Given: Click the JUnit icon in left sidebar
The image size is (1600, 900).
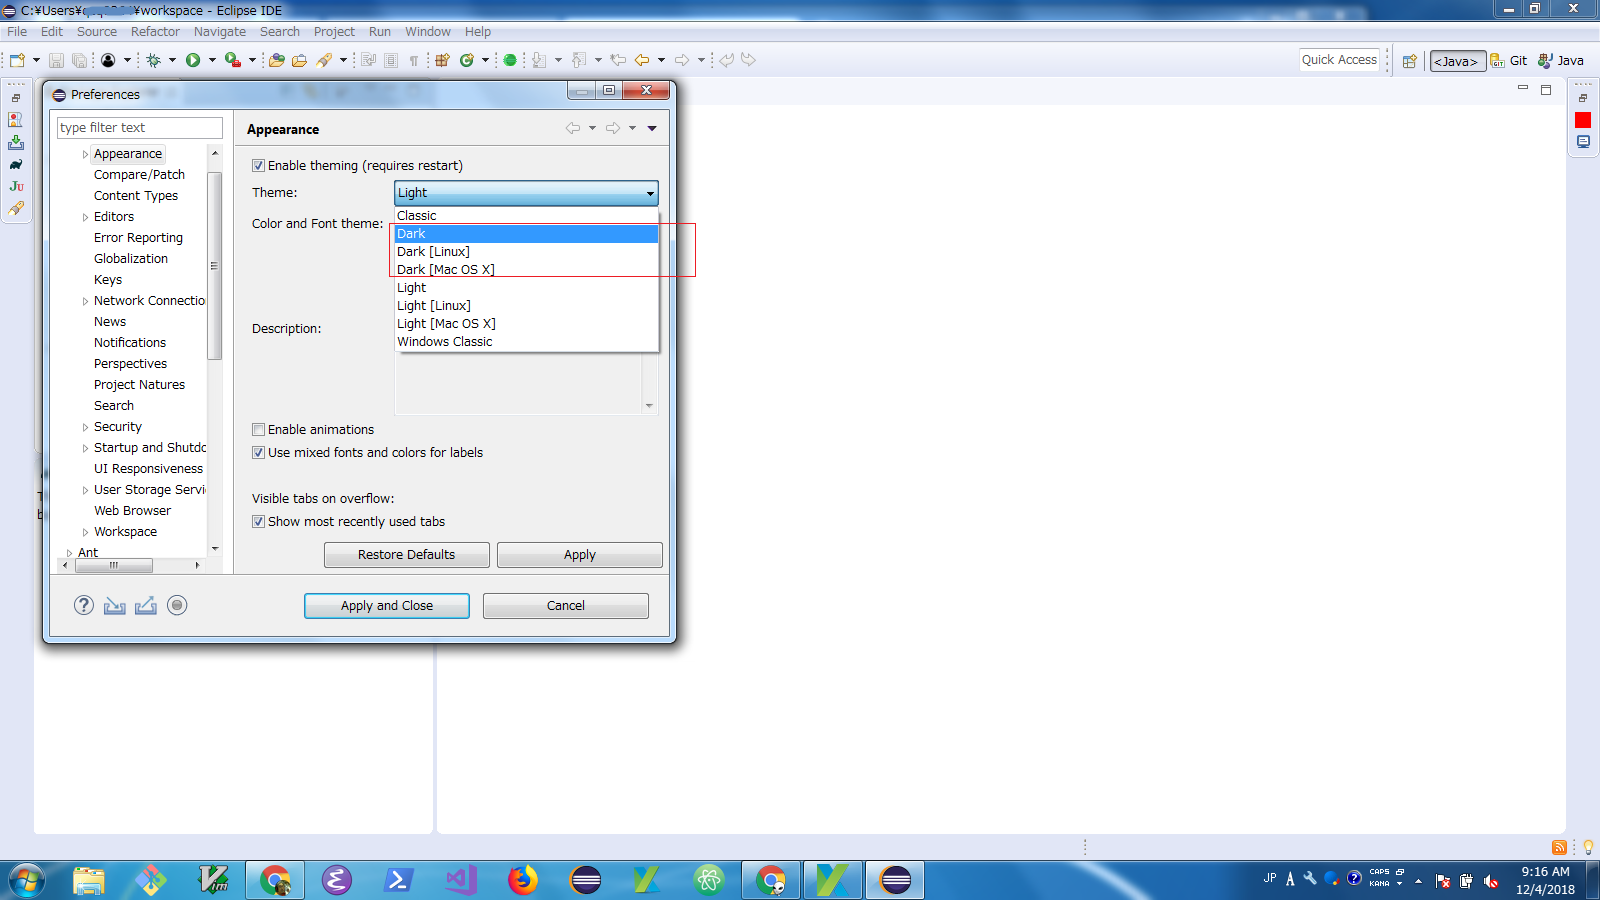Looking at the screenshot, I should coord(16,186).
